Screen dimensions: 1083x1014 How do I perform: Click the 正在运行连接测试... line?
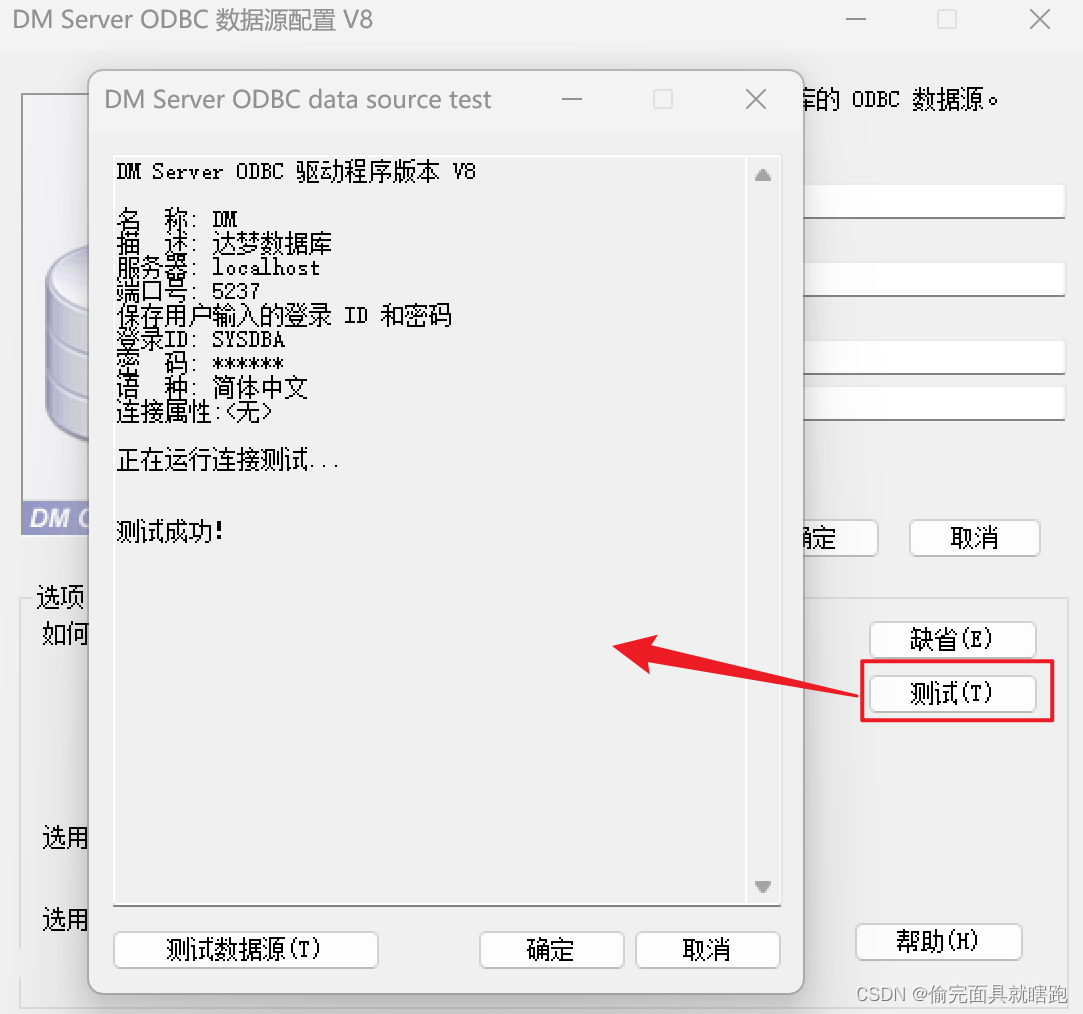(x=228, y=459)
